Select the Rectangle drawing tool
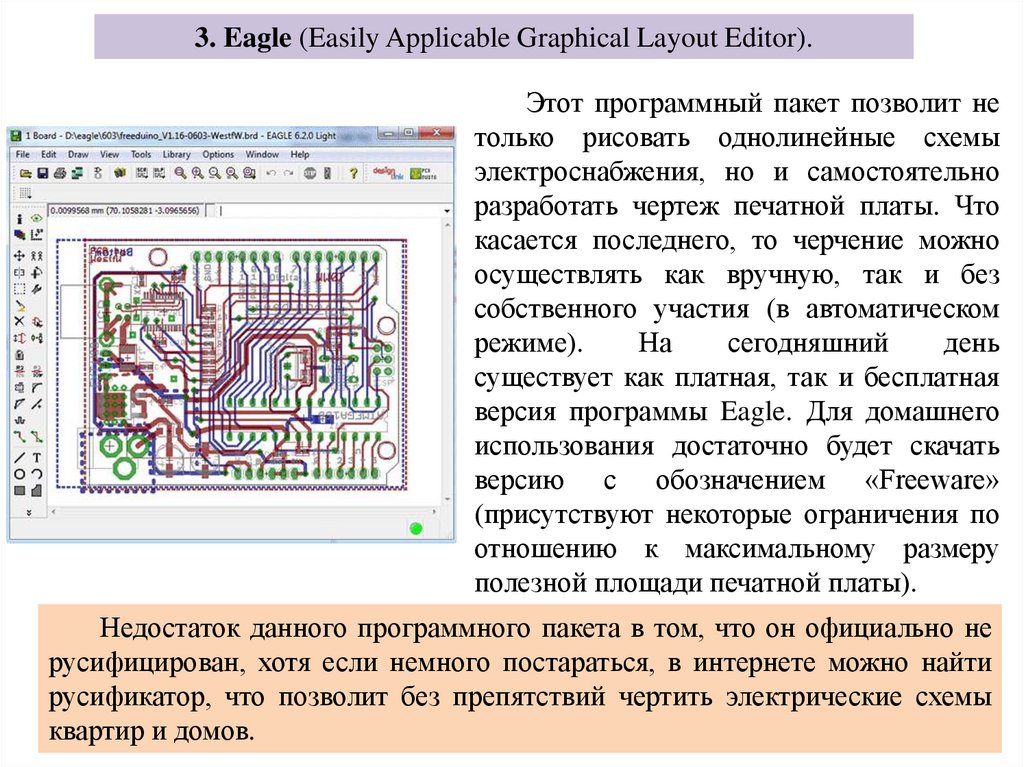The image size is (1024, 767). 19,490
